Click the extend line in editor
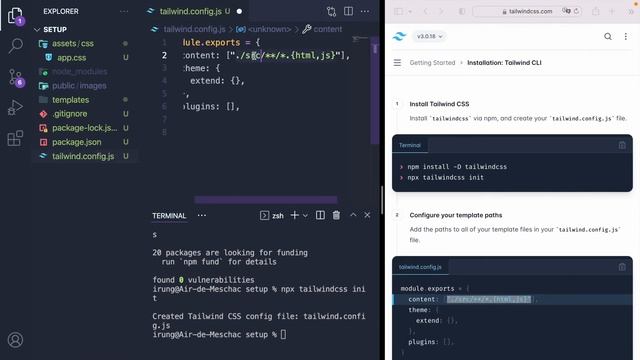 pyautogui.click(x=217, y=81)
